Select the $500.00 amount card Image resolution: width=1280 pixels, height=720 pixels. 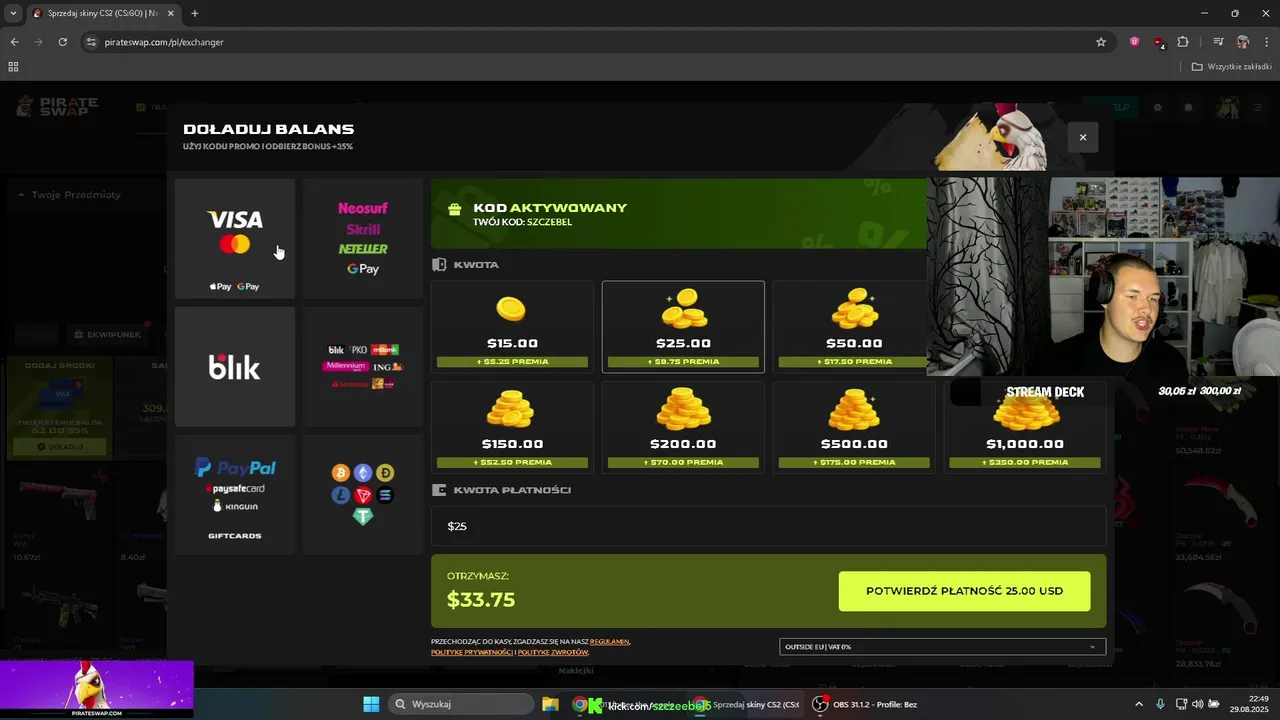click(854, 427)
